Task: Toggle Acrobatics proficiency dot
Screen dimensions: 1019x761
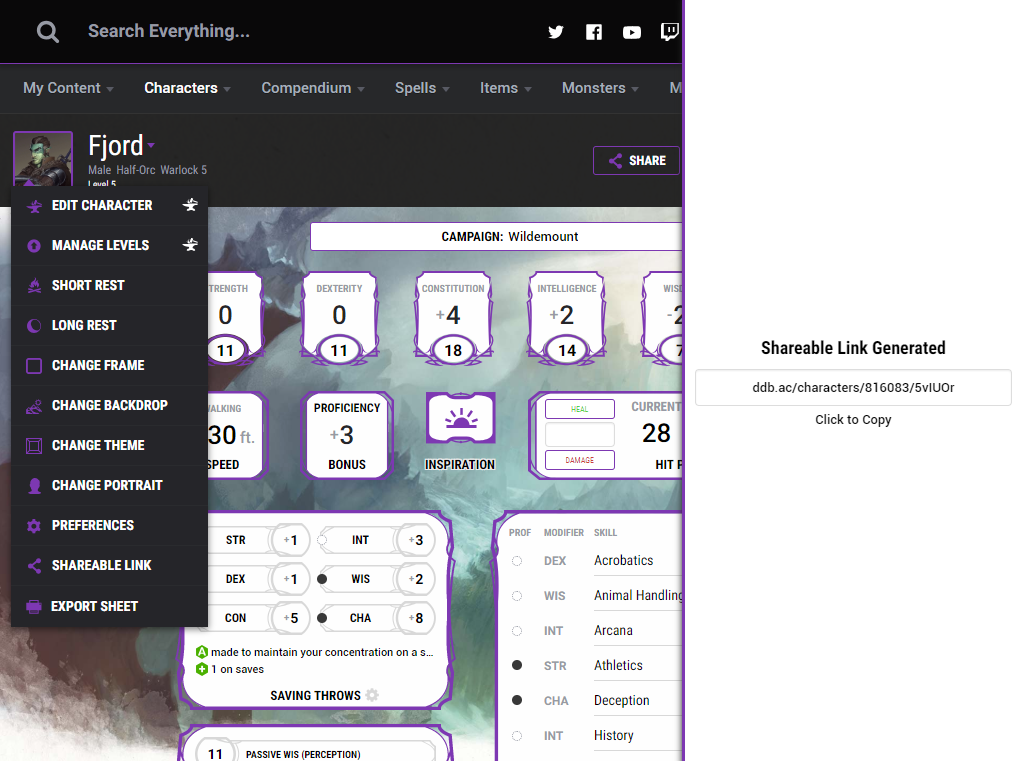Action: pos(517,561)
